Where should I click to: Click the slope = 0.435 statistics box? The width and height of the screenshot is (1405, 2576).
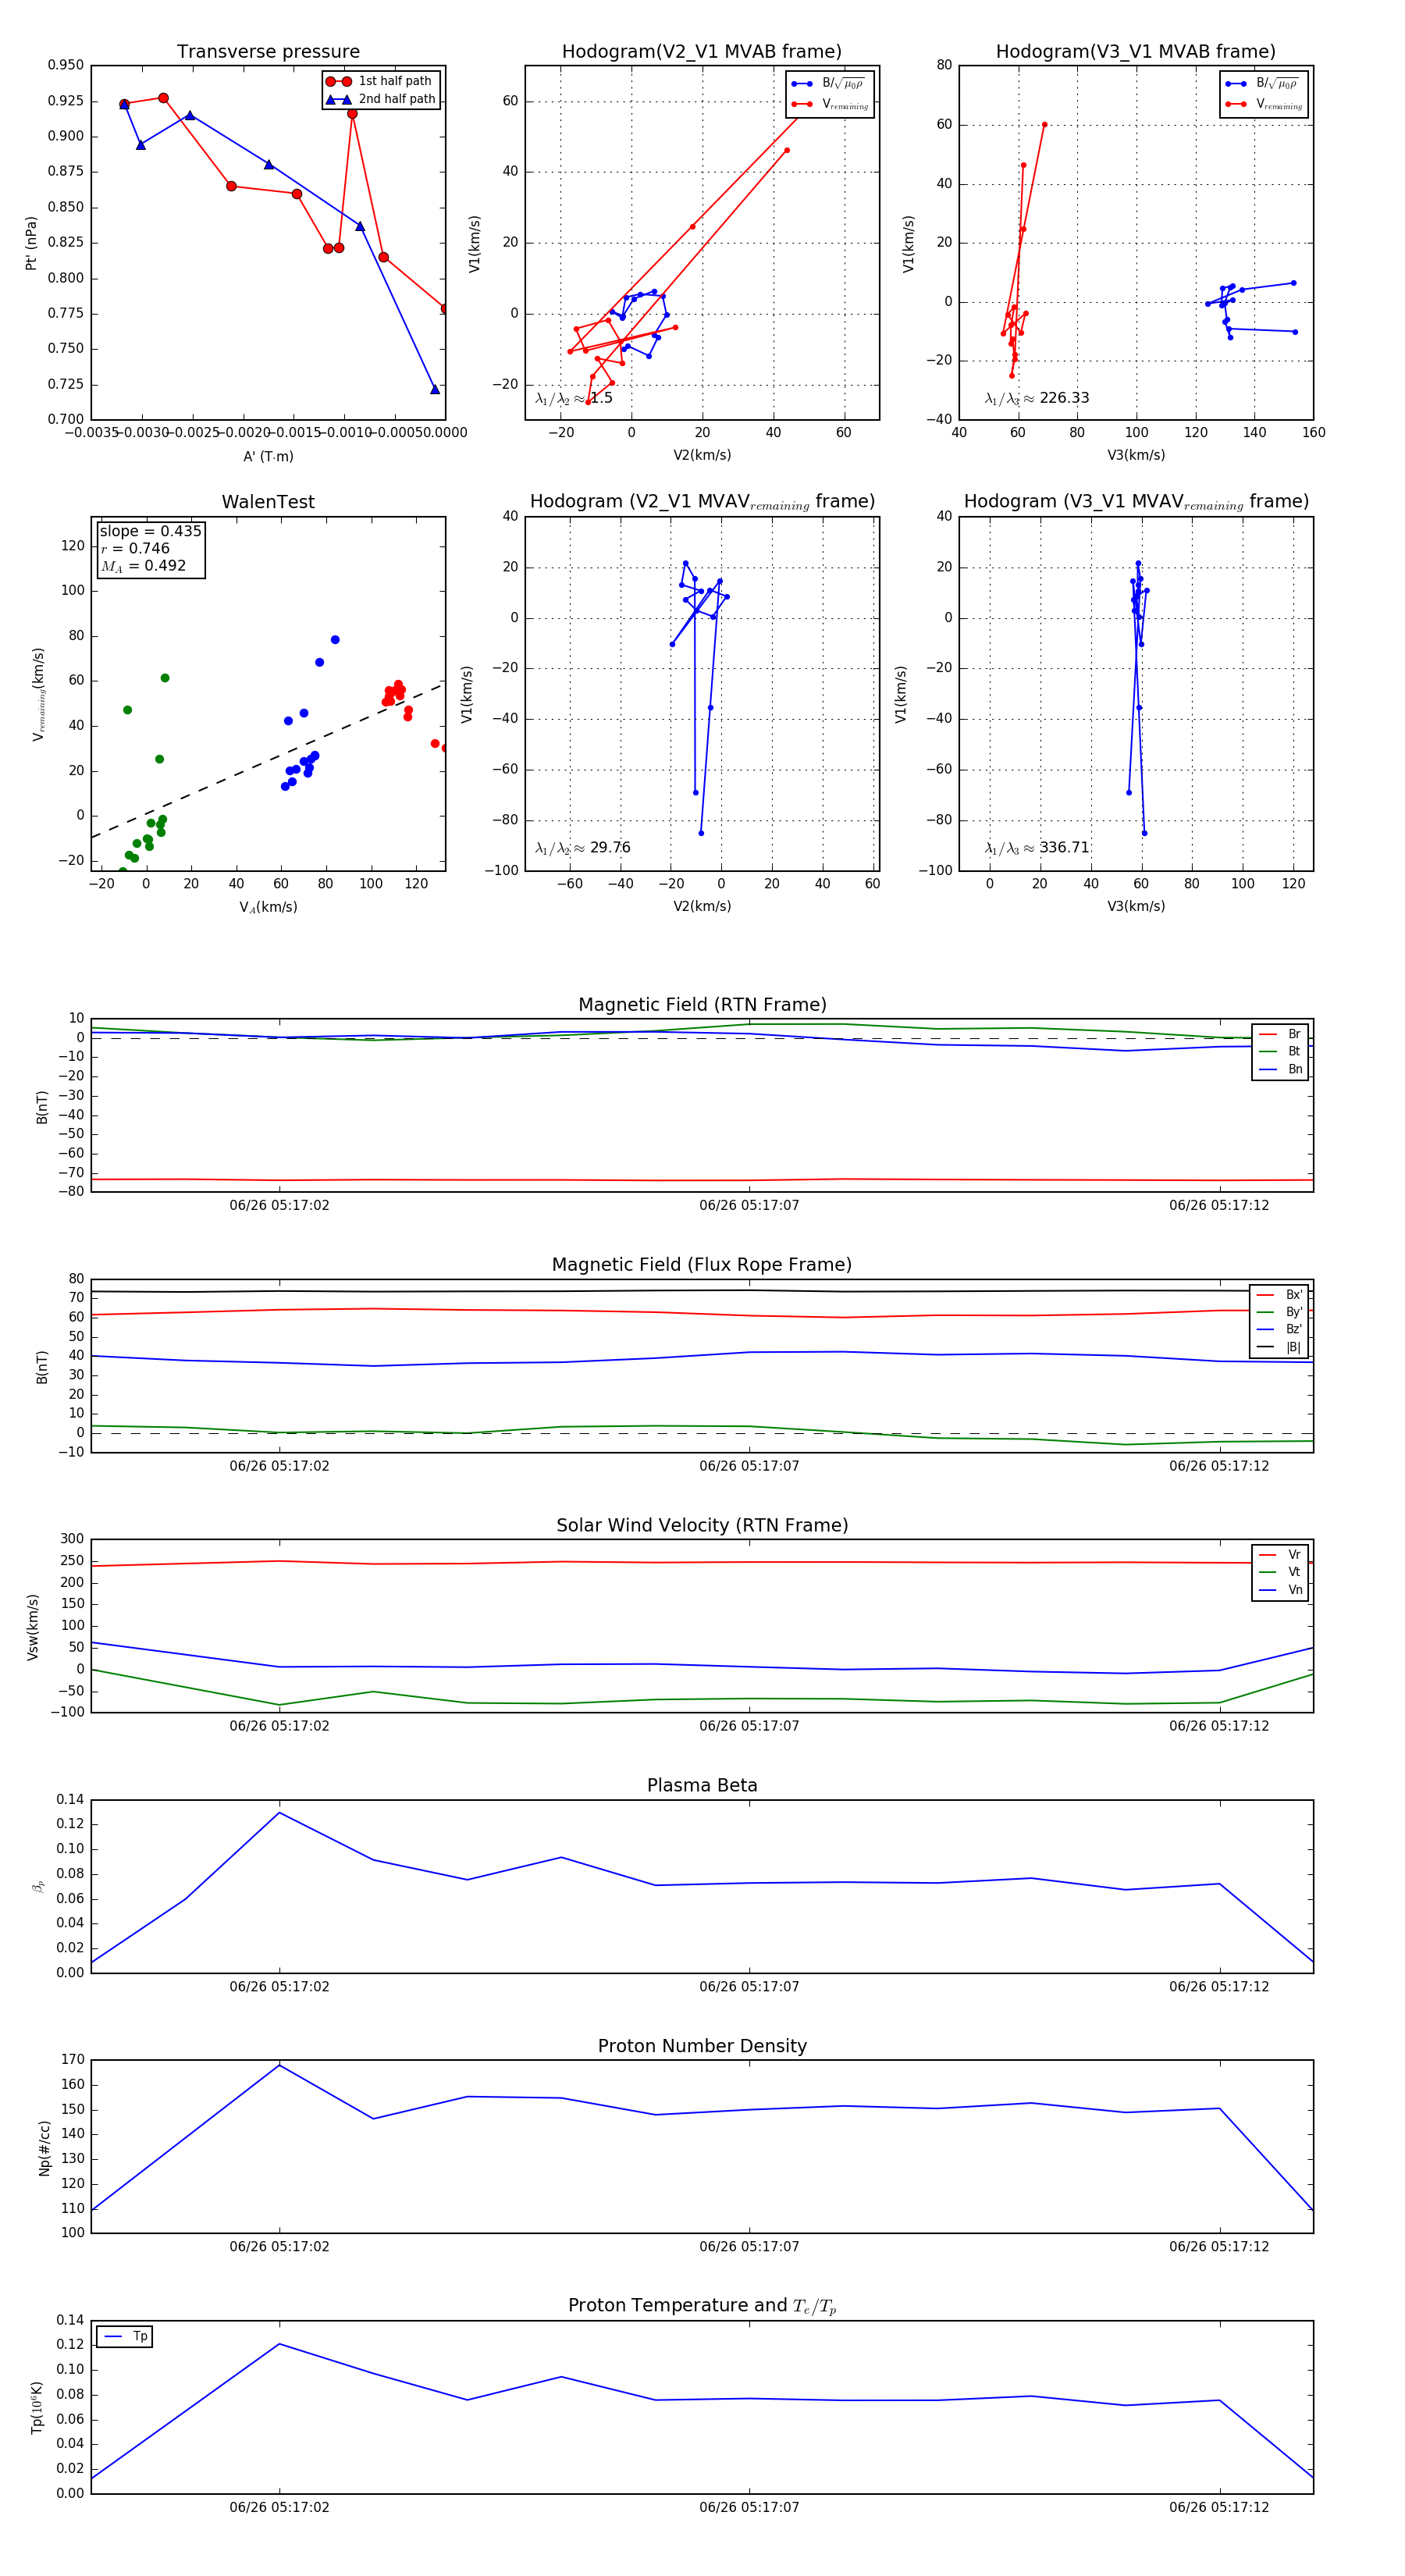click(x=150, y=548)
